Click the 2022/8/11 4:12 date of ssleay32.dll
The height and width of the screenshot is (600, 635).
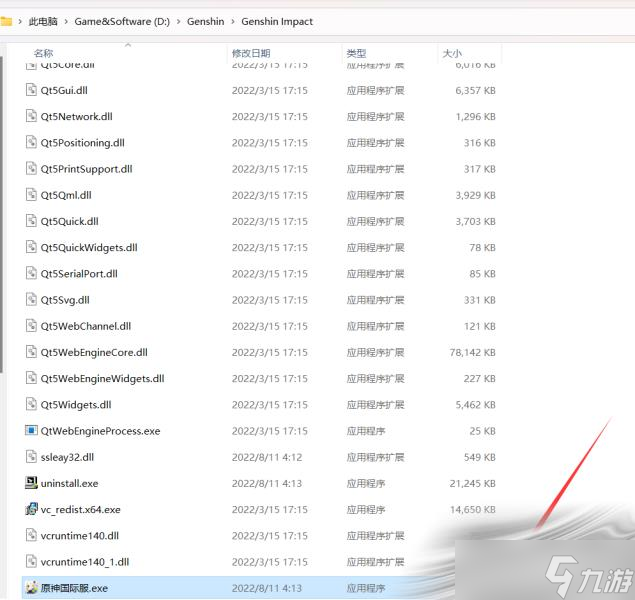tap(267, 457)
